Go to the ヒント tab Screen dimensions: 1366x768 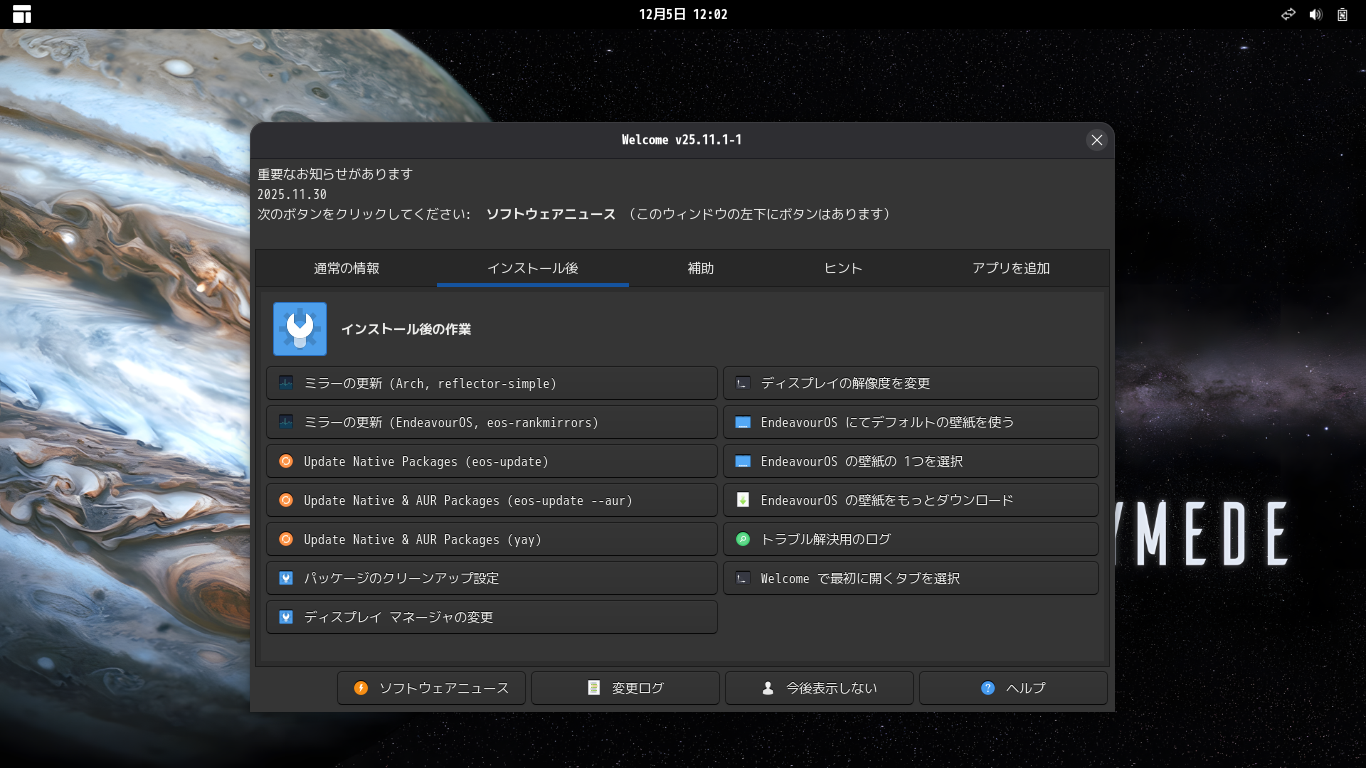click(843, 268)
